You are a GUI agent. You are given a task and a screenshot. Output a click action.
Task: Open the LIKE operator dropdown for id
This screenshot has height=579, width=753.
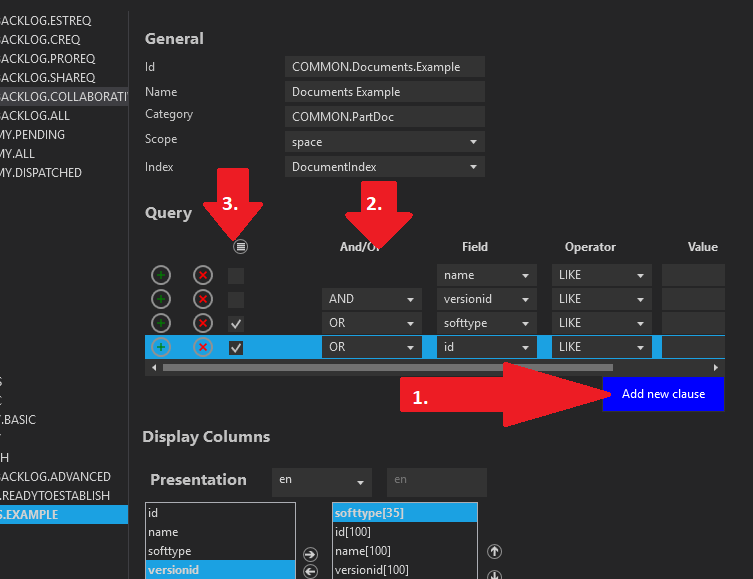coord(602,347)
